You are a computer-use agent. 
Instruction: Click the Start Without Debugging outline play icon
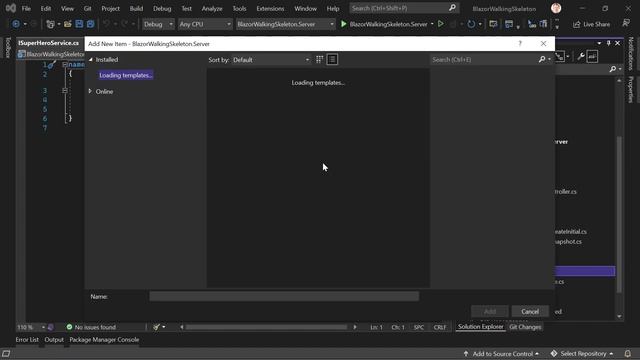point(441,24)
